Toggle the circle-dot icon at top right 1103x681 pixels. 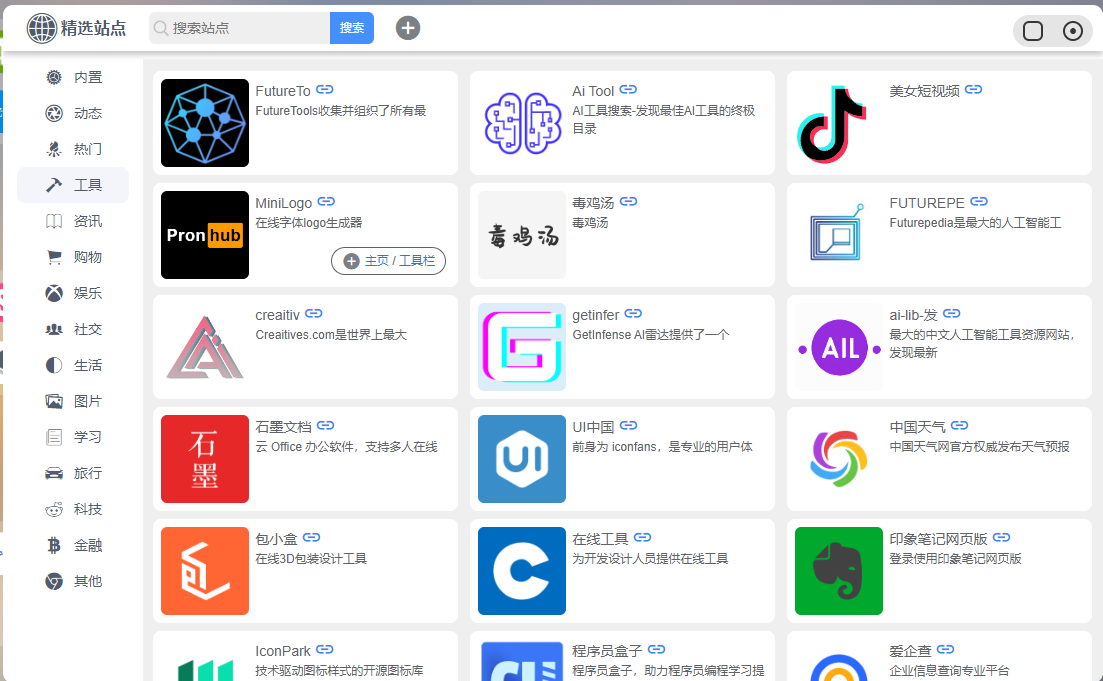pos(1073,31)
